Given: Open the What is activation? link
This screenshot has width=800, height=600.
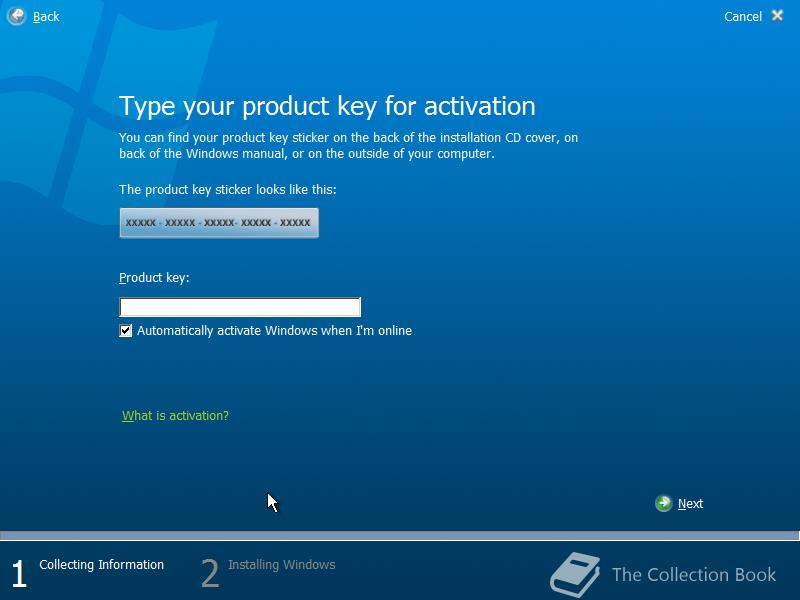Looking at the screenshot, I should click(175, 416).
